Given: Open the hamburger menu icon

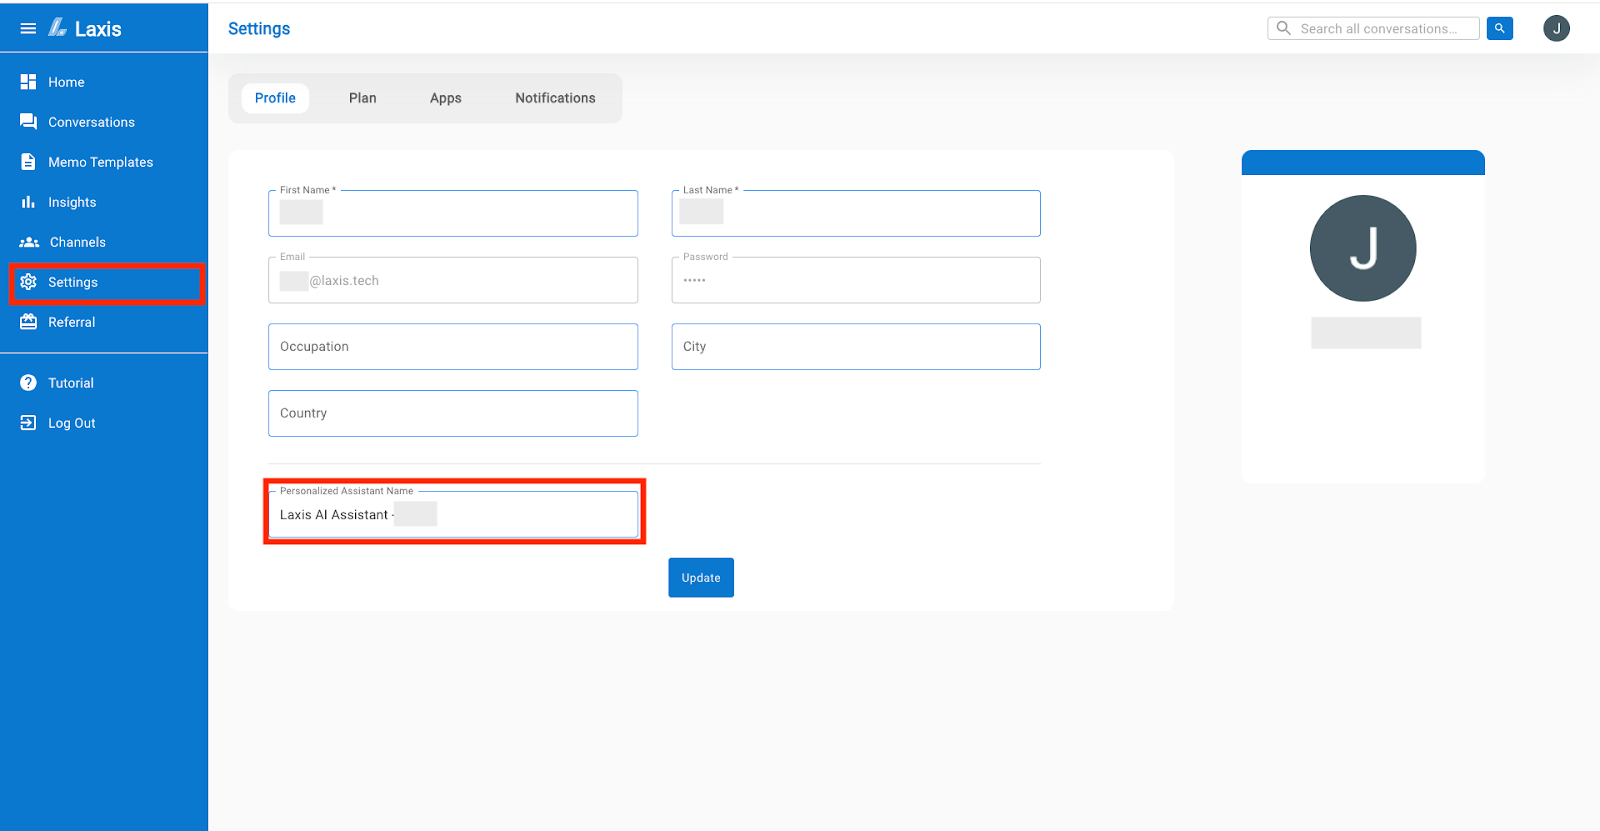Looking at the screenshot, I should [28, 29].
